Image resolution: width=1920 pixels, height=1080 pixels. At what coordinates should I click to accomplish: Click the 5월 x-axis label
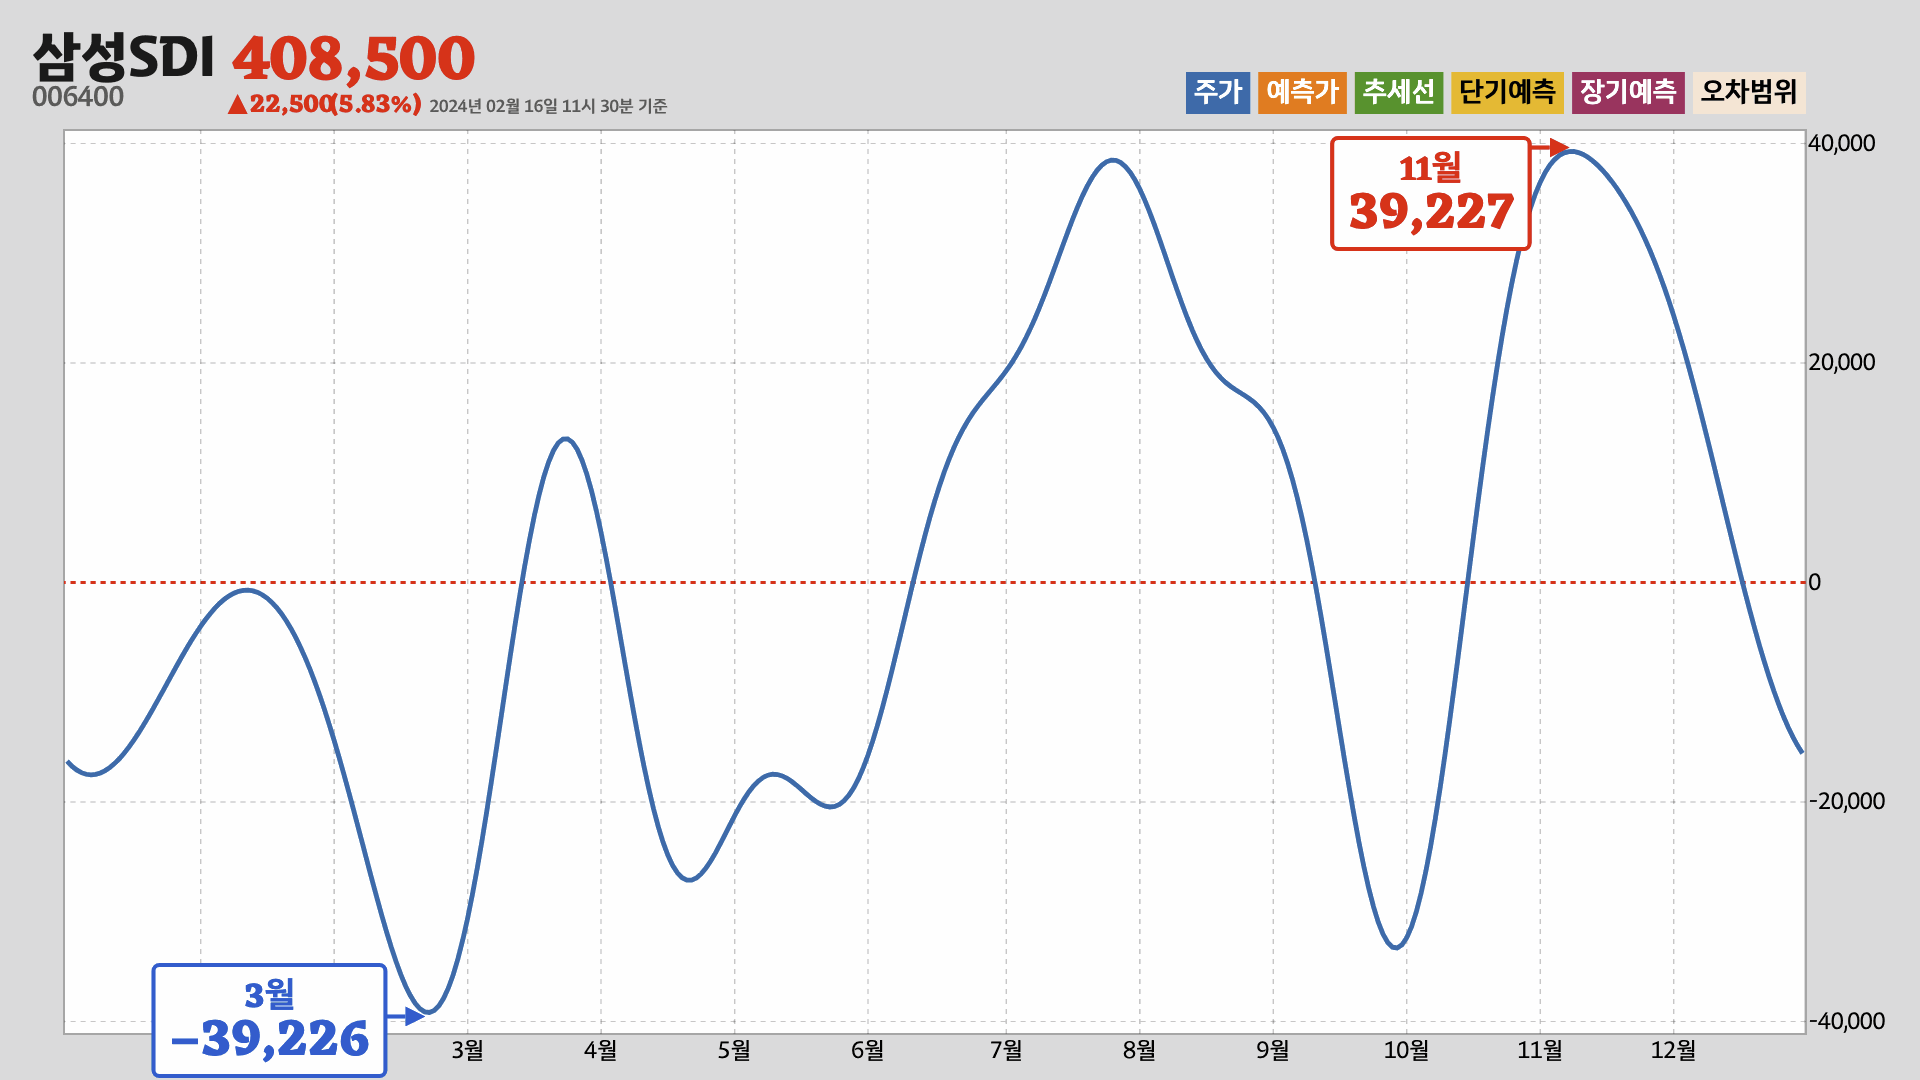pyautogui.click(x=734, y=1050)
